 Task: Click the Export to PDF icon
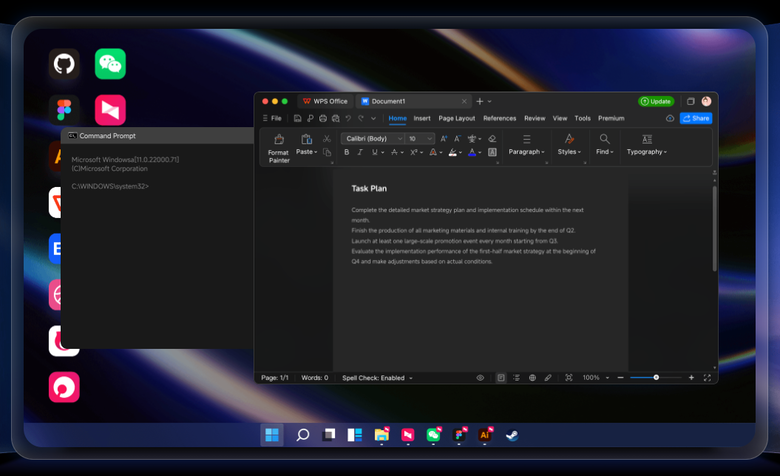310,118
